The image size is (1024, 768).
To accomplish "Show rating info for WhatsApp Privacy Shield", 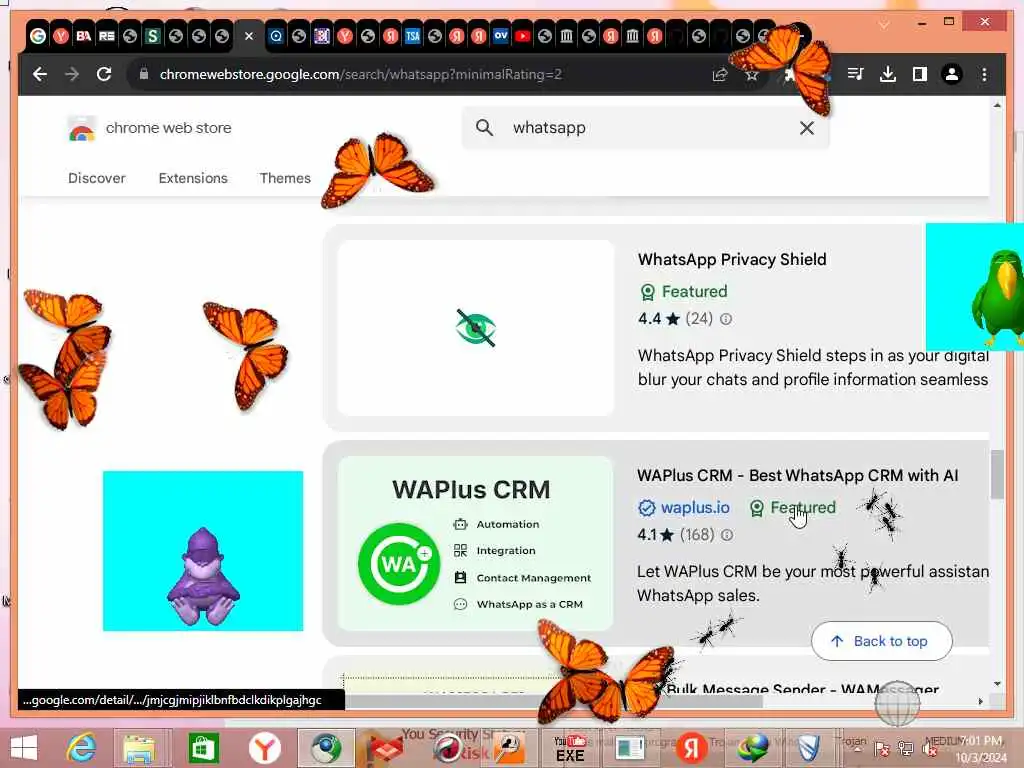I will (x=726, y=319).
